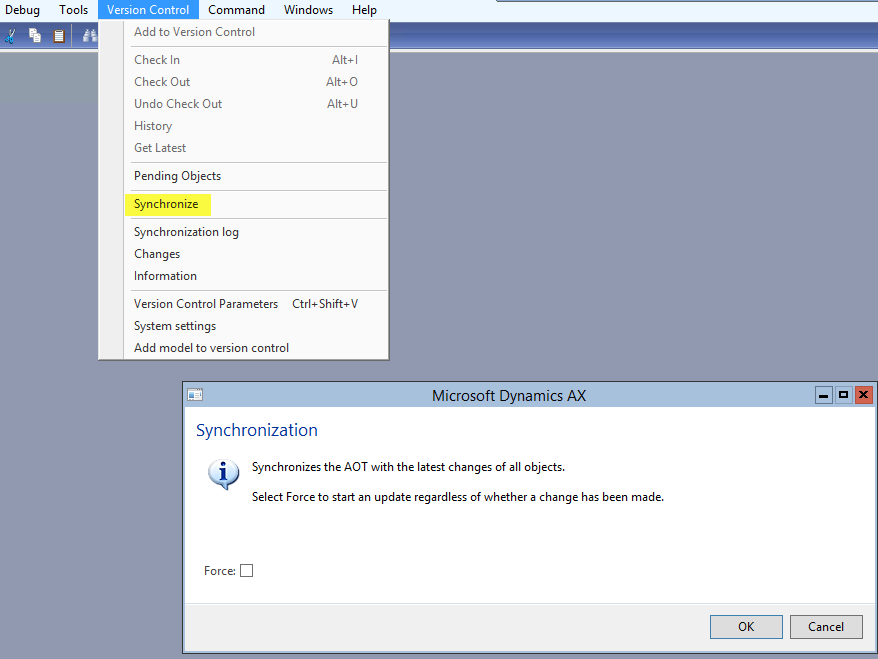Click the blue information icon in dialog
This screenshot has width=878, height=659.
[223, 474]
